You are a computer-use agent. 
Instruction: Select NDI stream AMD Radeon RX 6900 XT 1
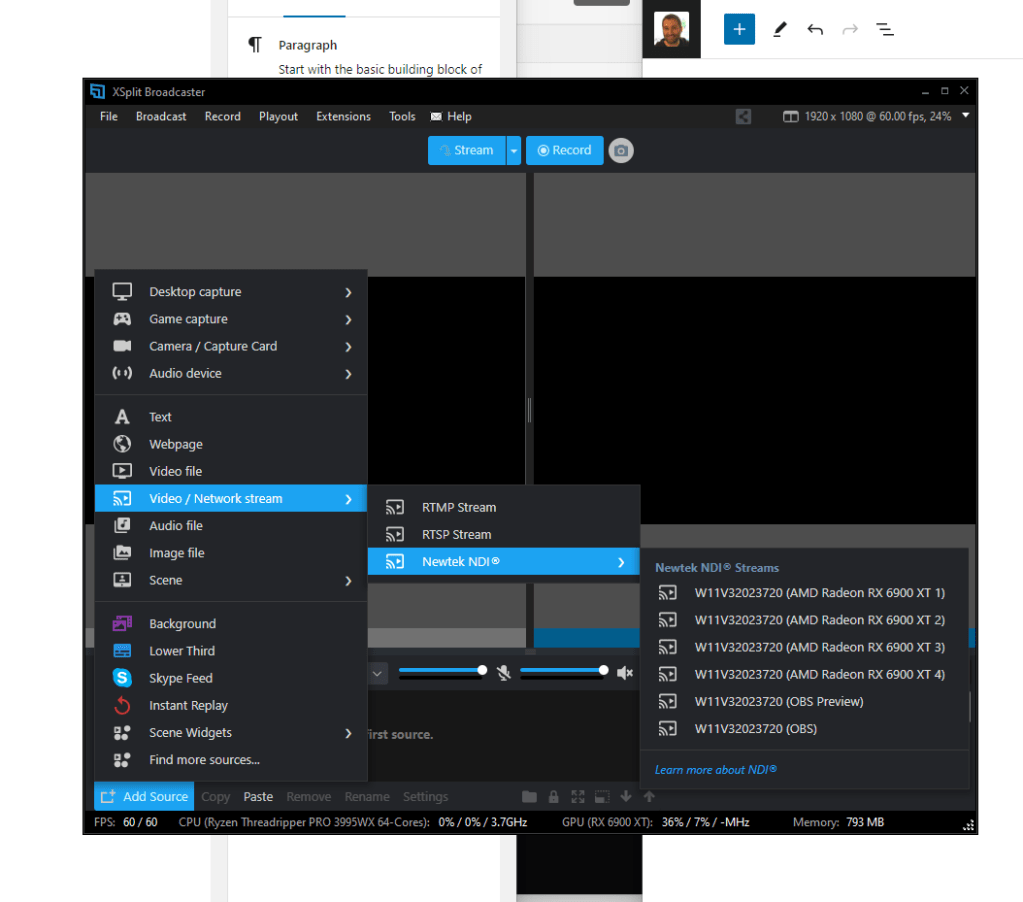[804, 593]
